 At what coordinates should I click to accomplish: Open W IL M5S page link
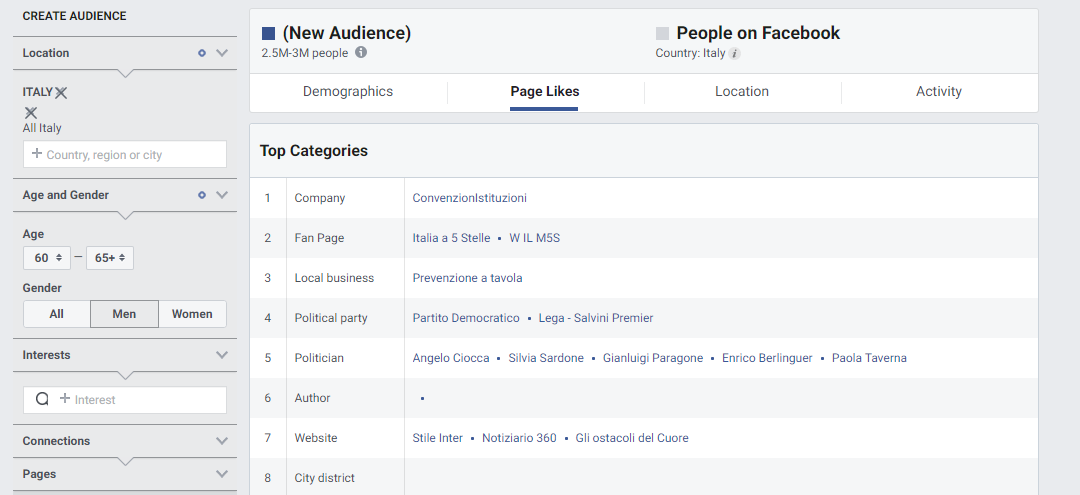tap(534, 238)
